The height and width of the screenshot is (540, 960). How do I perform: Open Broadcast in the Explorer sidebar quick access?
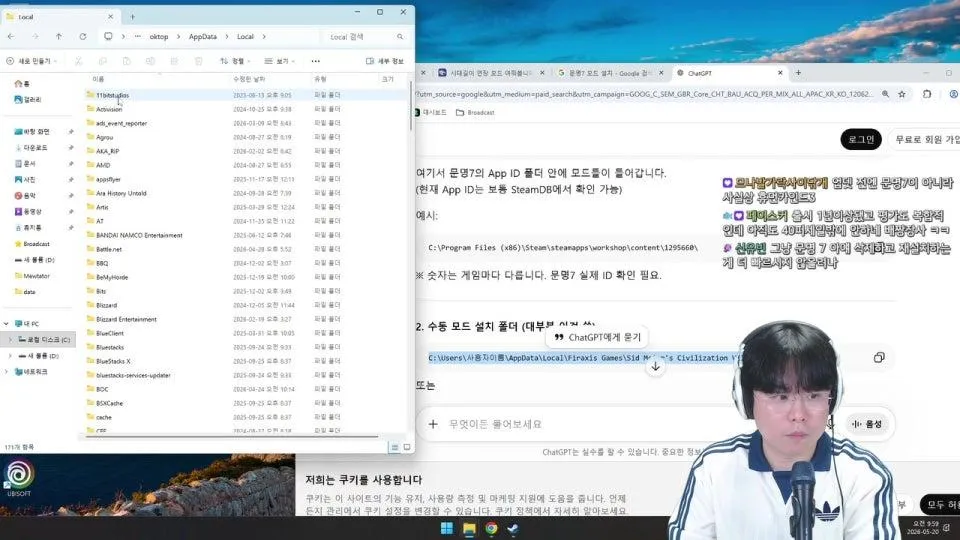coord(32,244)
